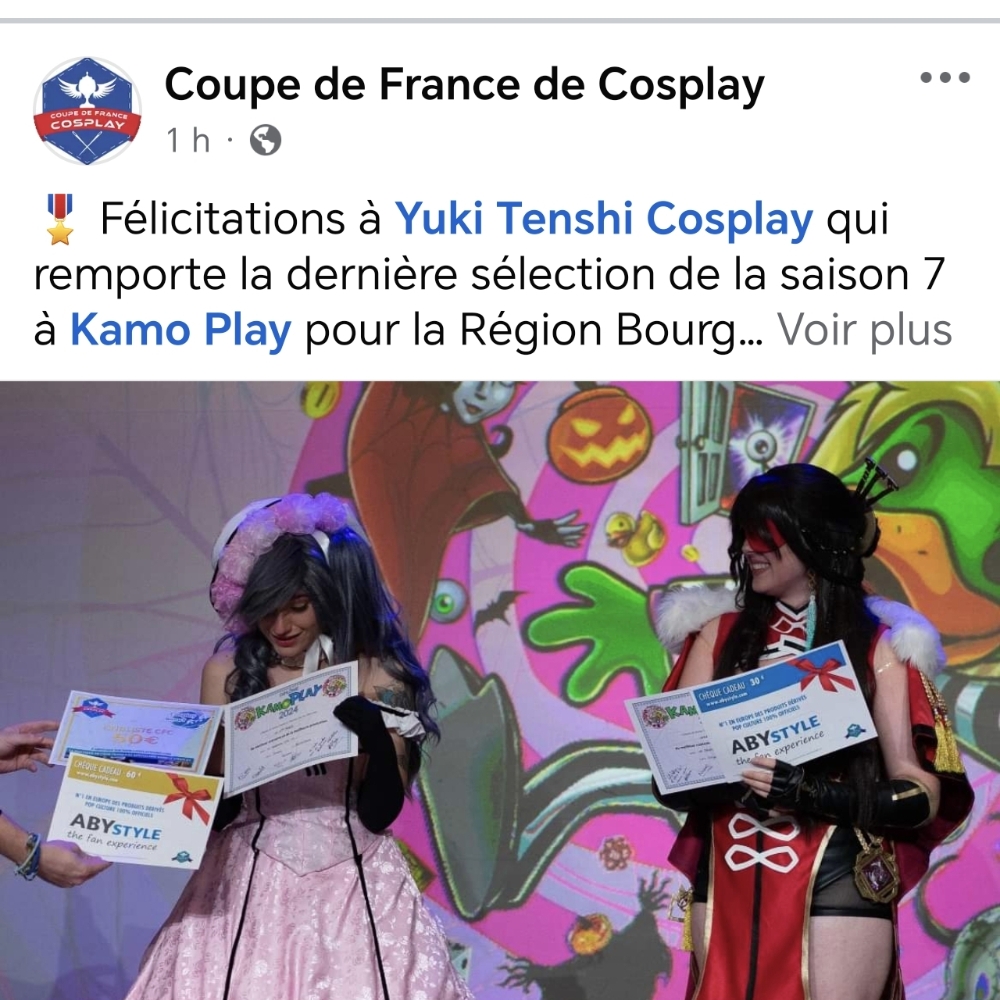Click the 1 h post timestamp
1000x1000 pixels.
click(188, 140)
